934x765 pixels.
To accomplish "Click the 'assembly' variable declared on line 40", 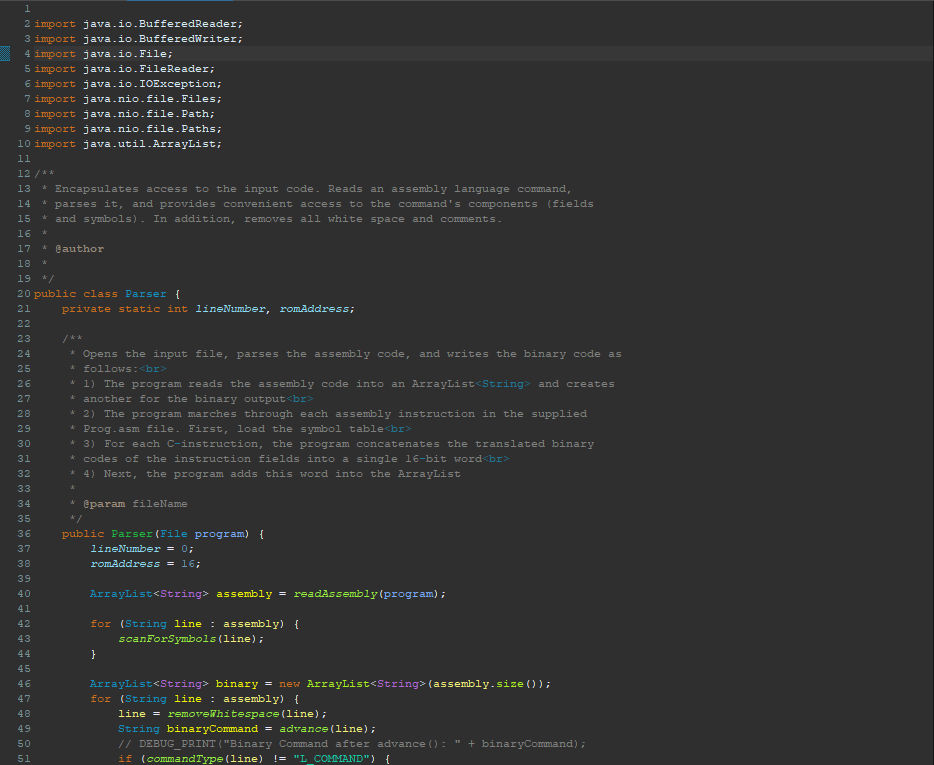I will tap(244, 594).
